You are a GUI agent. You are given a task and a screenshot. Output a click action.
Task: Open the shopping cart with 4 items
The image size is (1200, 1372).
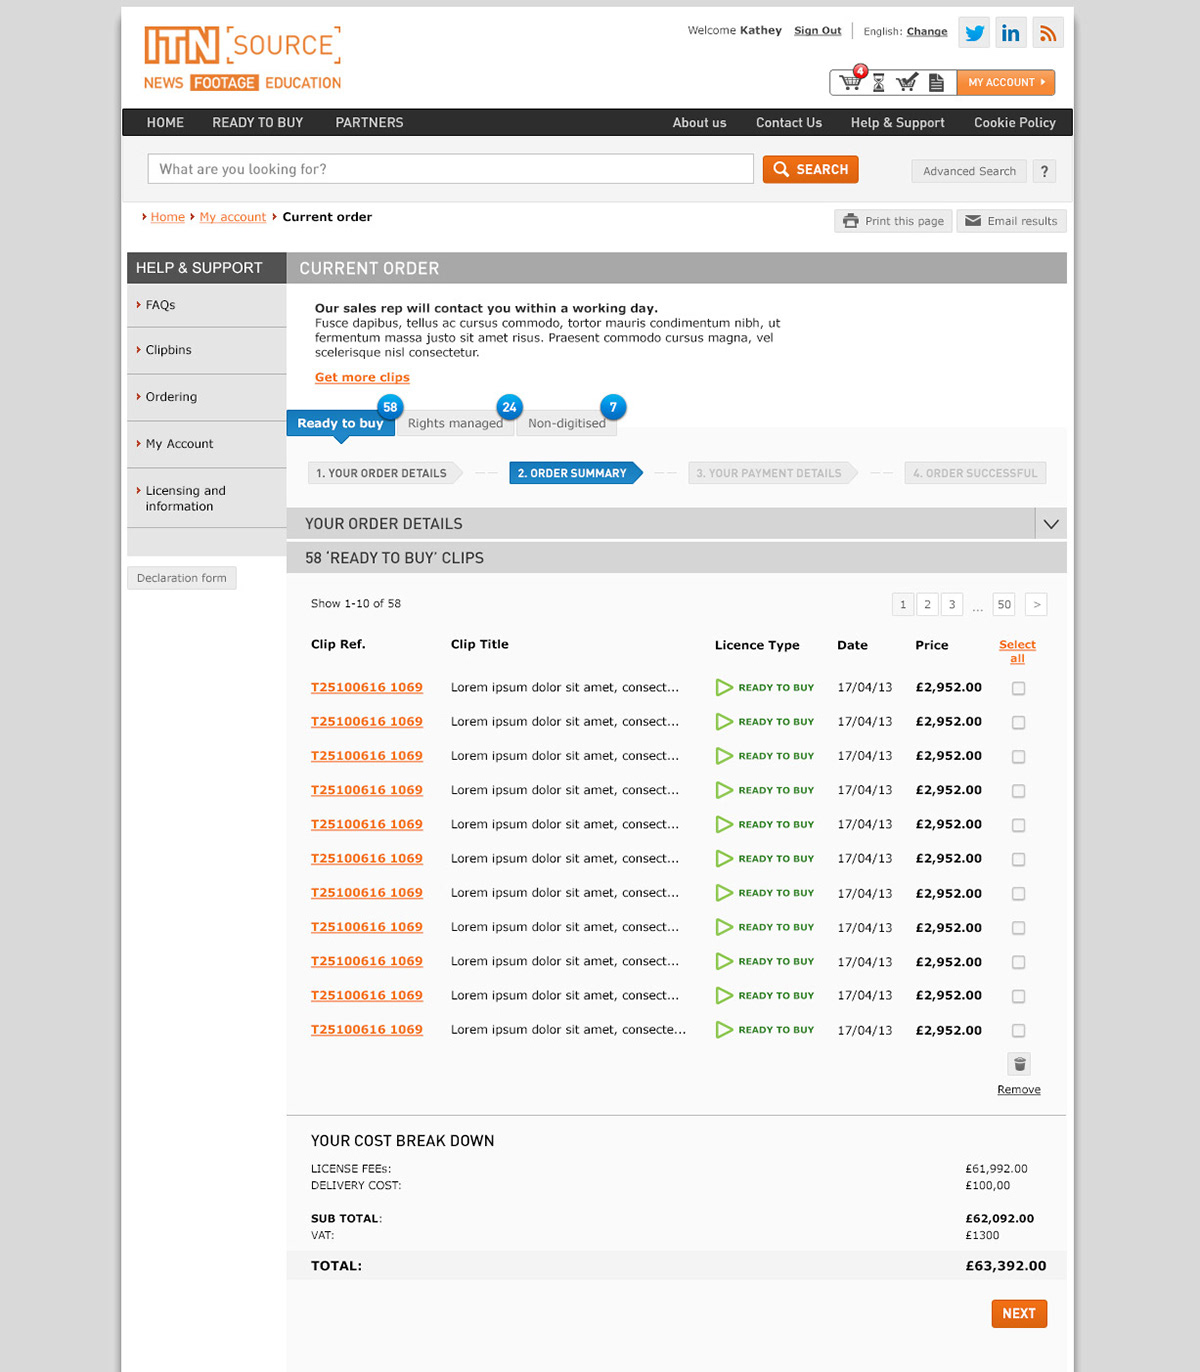pyautogui.click(x=851, y=81)
